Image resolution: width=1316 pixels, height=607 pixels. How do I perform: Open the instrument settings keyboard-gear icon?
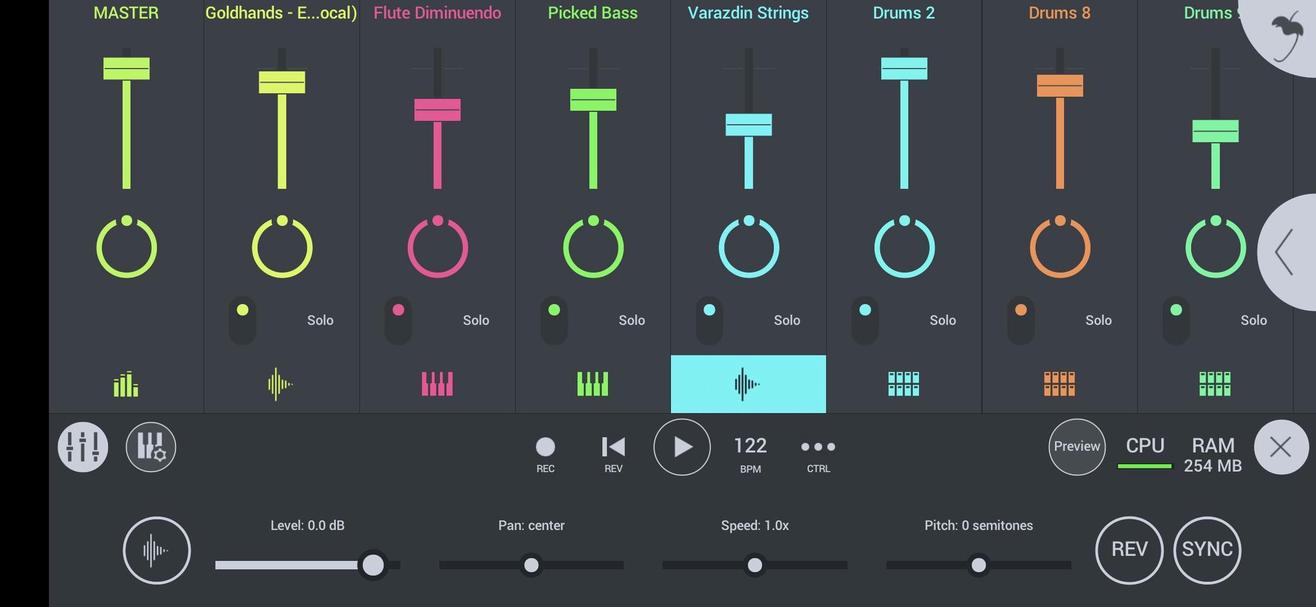coord(151,447)
